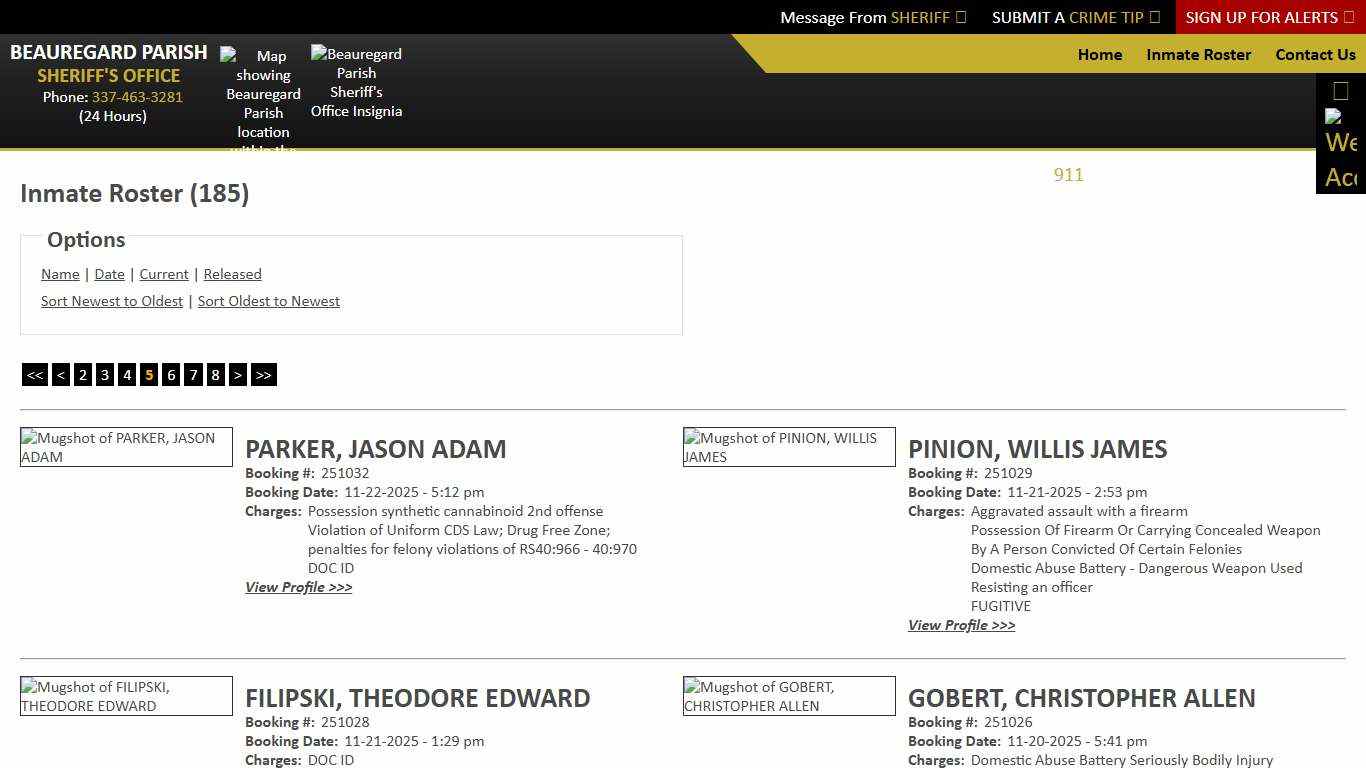The height and width of the screenshot is (768, 1366).
Task: View Profile for PINION, WILLIS JAMES
Action: click(x=961, y=625)
